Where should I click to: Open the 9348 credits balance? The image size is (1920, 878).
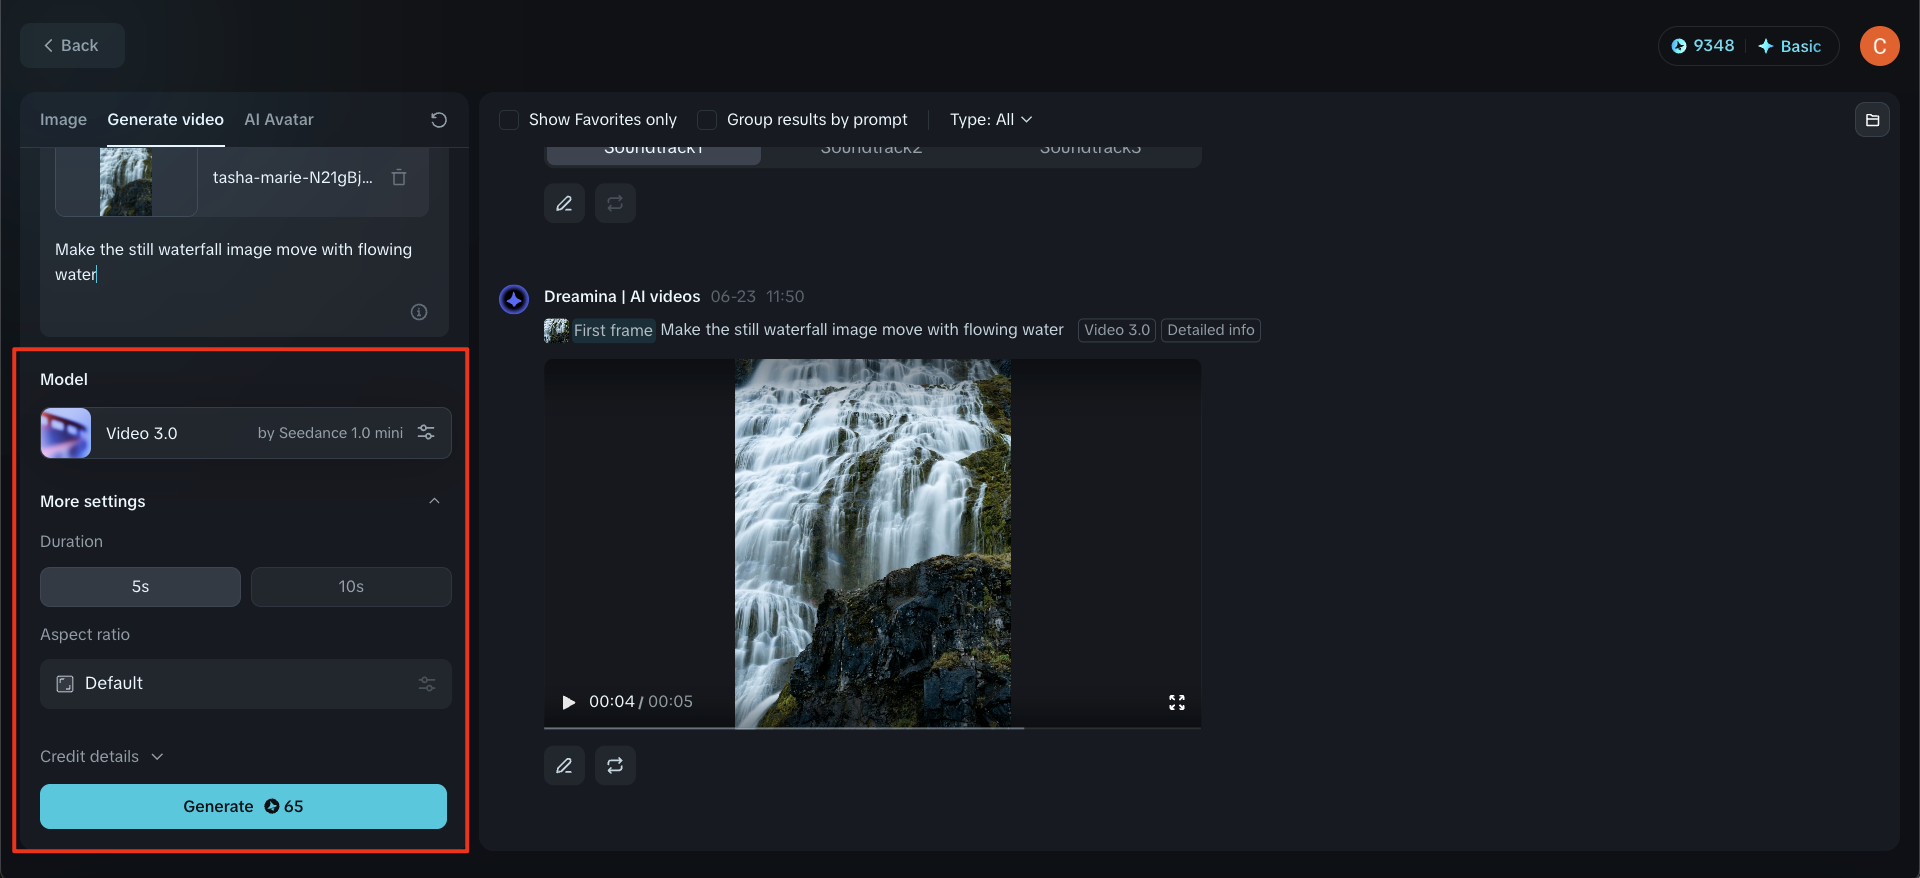[1703, 46]
